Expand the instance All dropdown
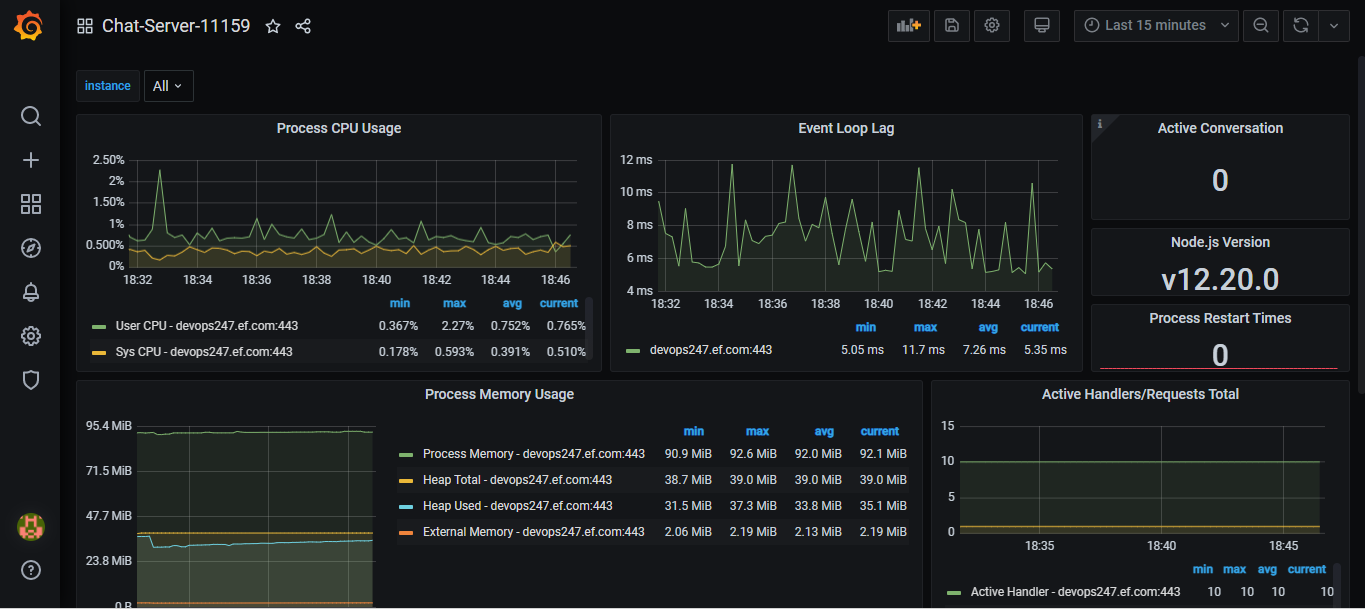The image size is (1365, 609). [x=168, y=86]
